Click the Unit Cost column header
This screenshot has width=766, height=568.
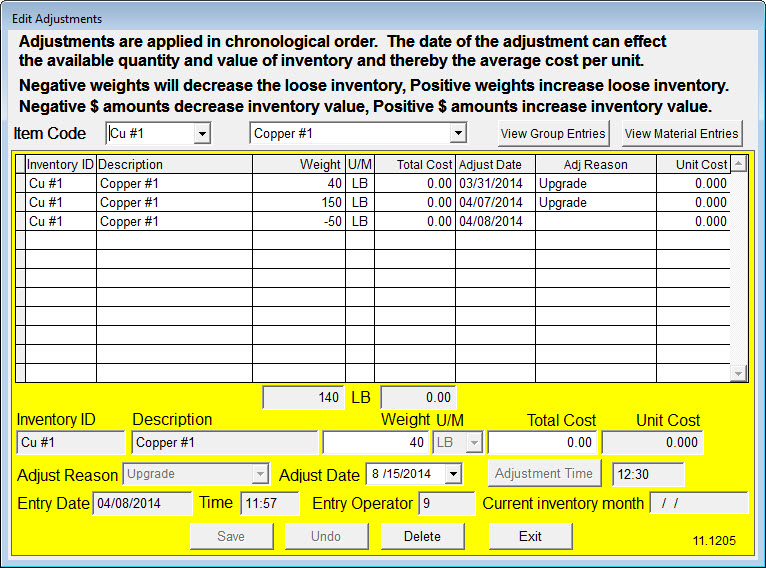coord(693,165)
